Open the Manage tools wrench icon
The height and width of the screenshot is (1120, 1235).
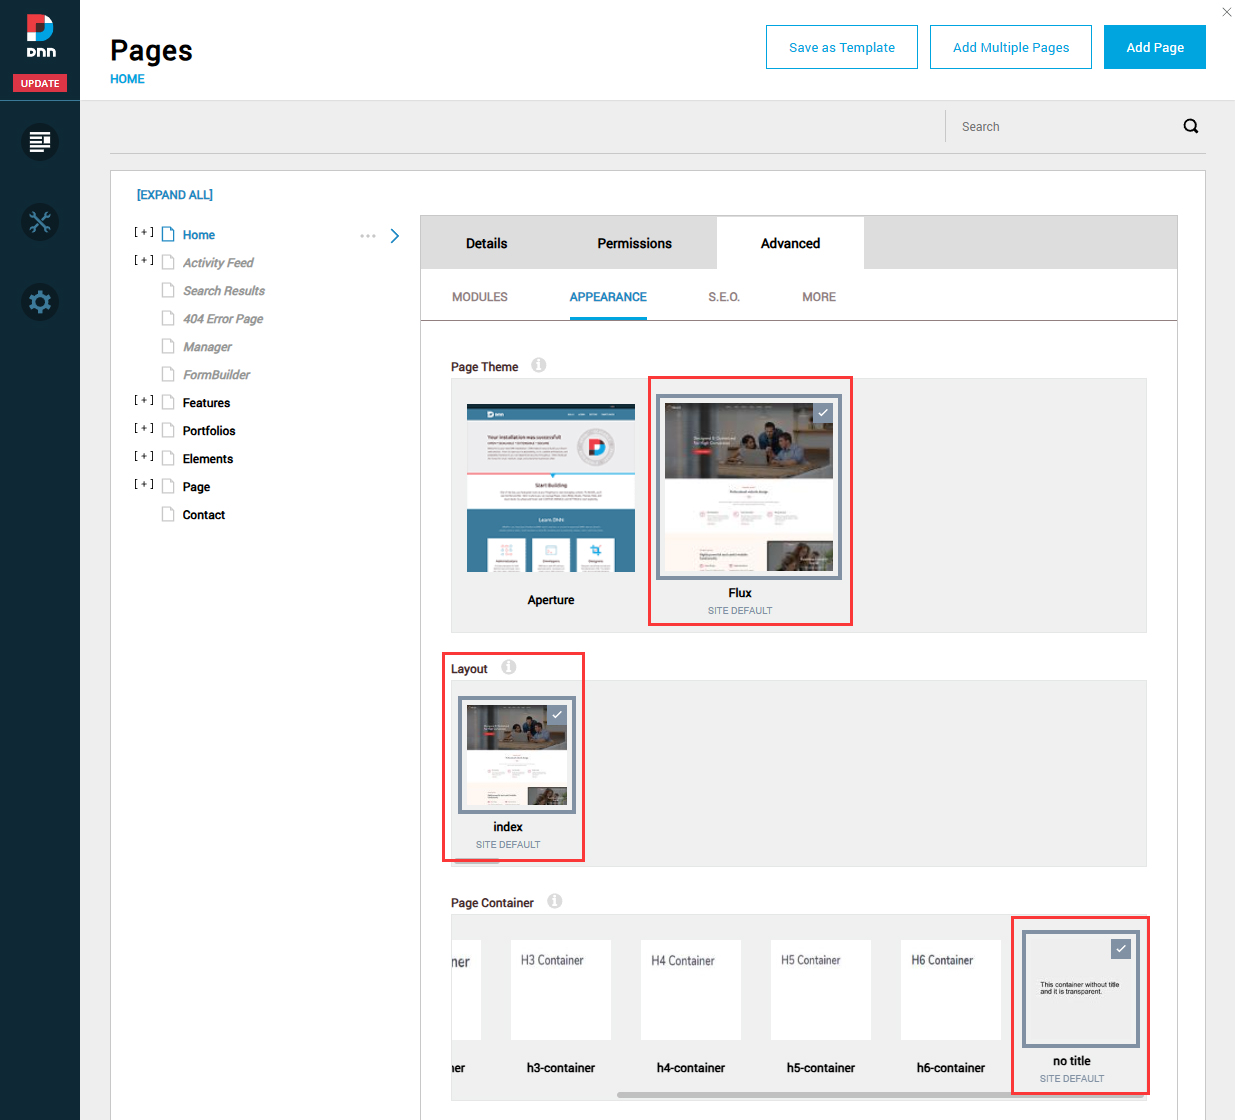click(x=40, y=222)
